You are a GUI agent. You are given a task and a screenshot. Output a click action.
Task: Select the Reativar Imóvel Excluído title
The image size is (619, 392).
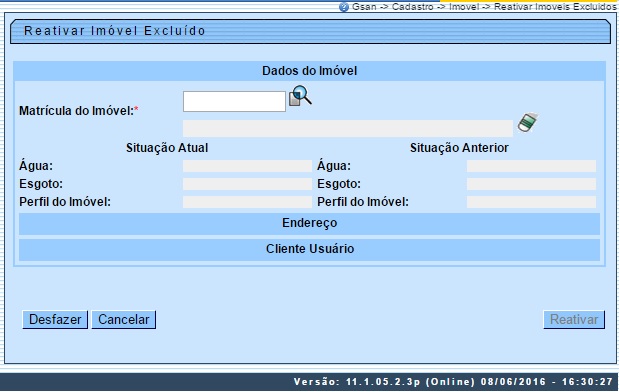(114, 31)
